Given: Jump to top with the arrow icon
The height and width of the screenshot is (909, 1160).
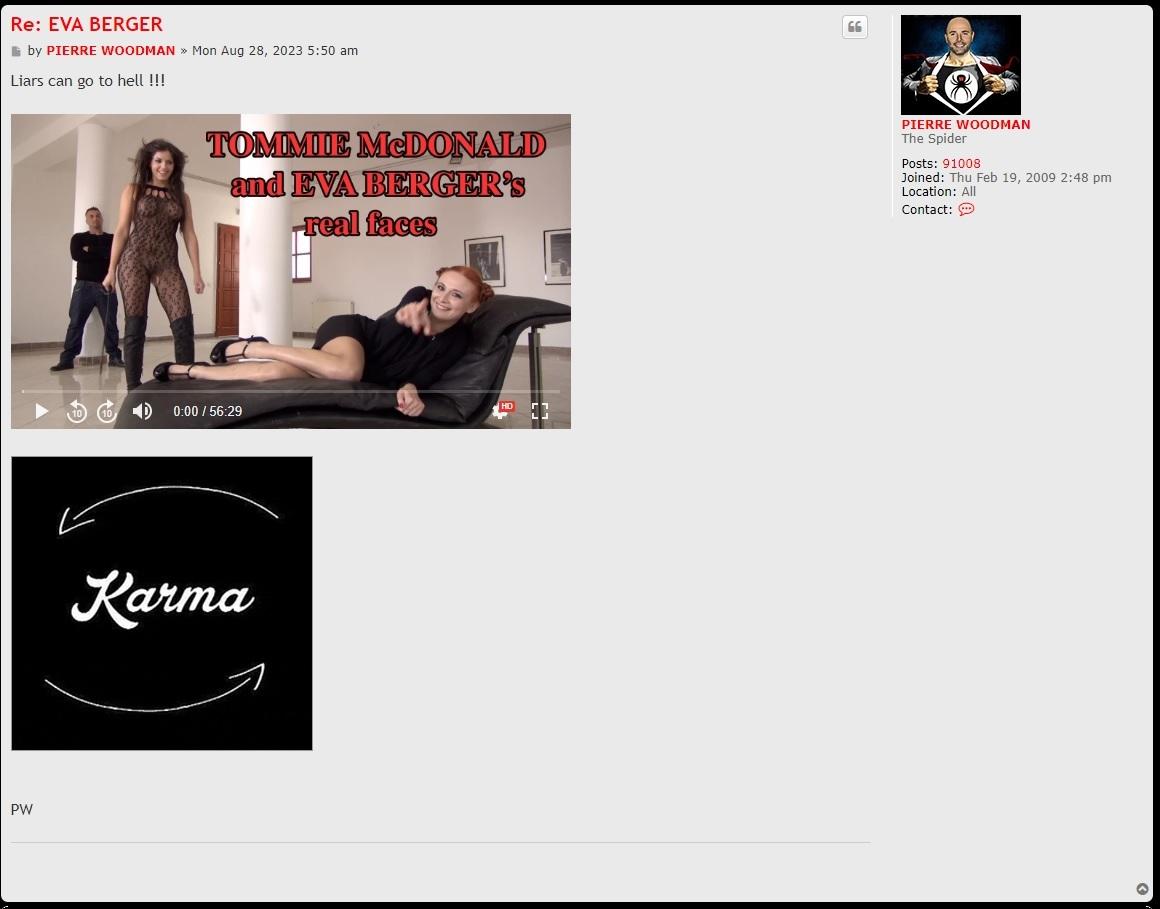Looking at the screenshot, I should point(1142,889).
